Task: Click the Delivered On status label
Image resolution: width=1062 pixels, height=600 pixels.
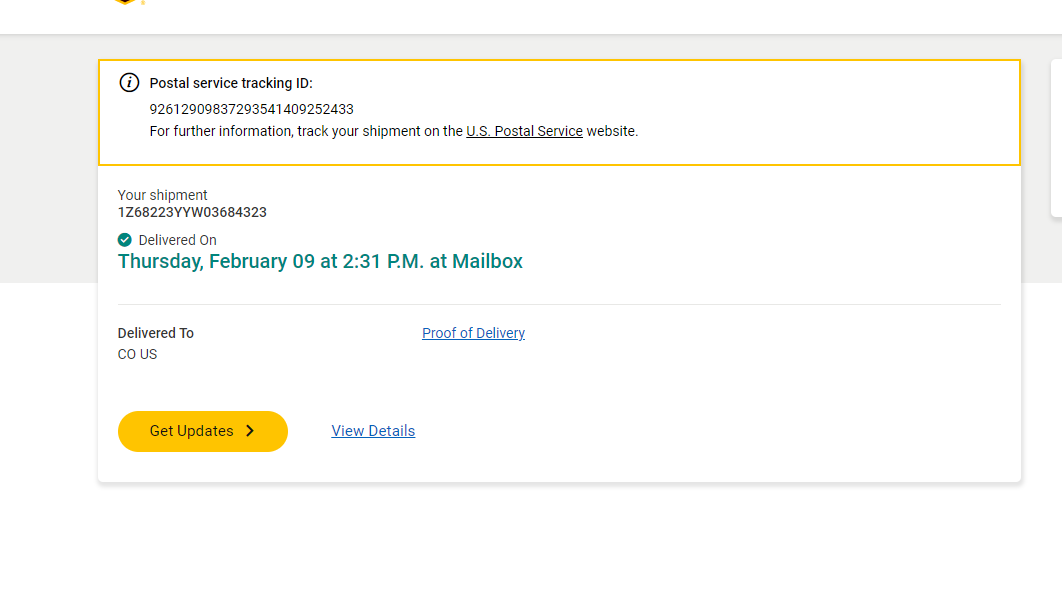Action: 177,240
